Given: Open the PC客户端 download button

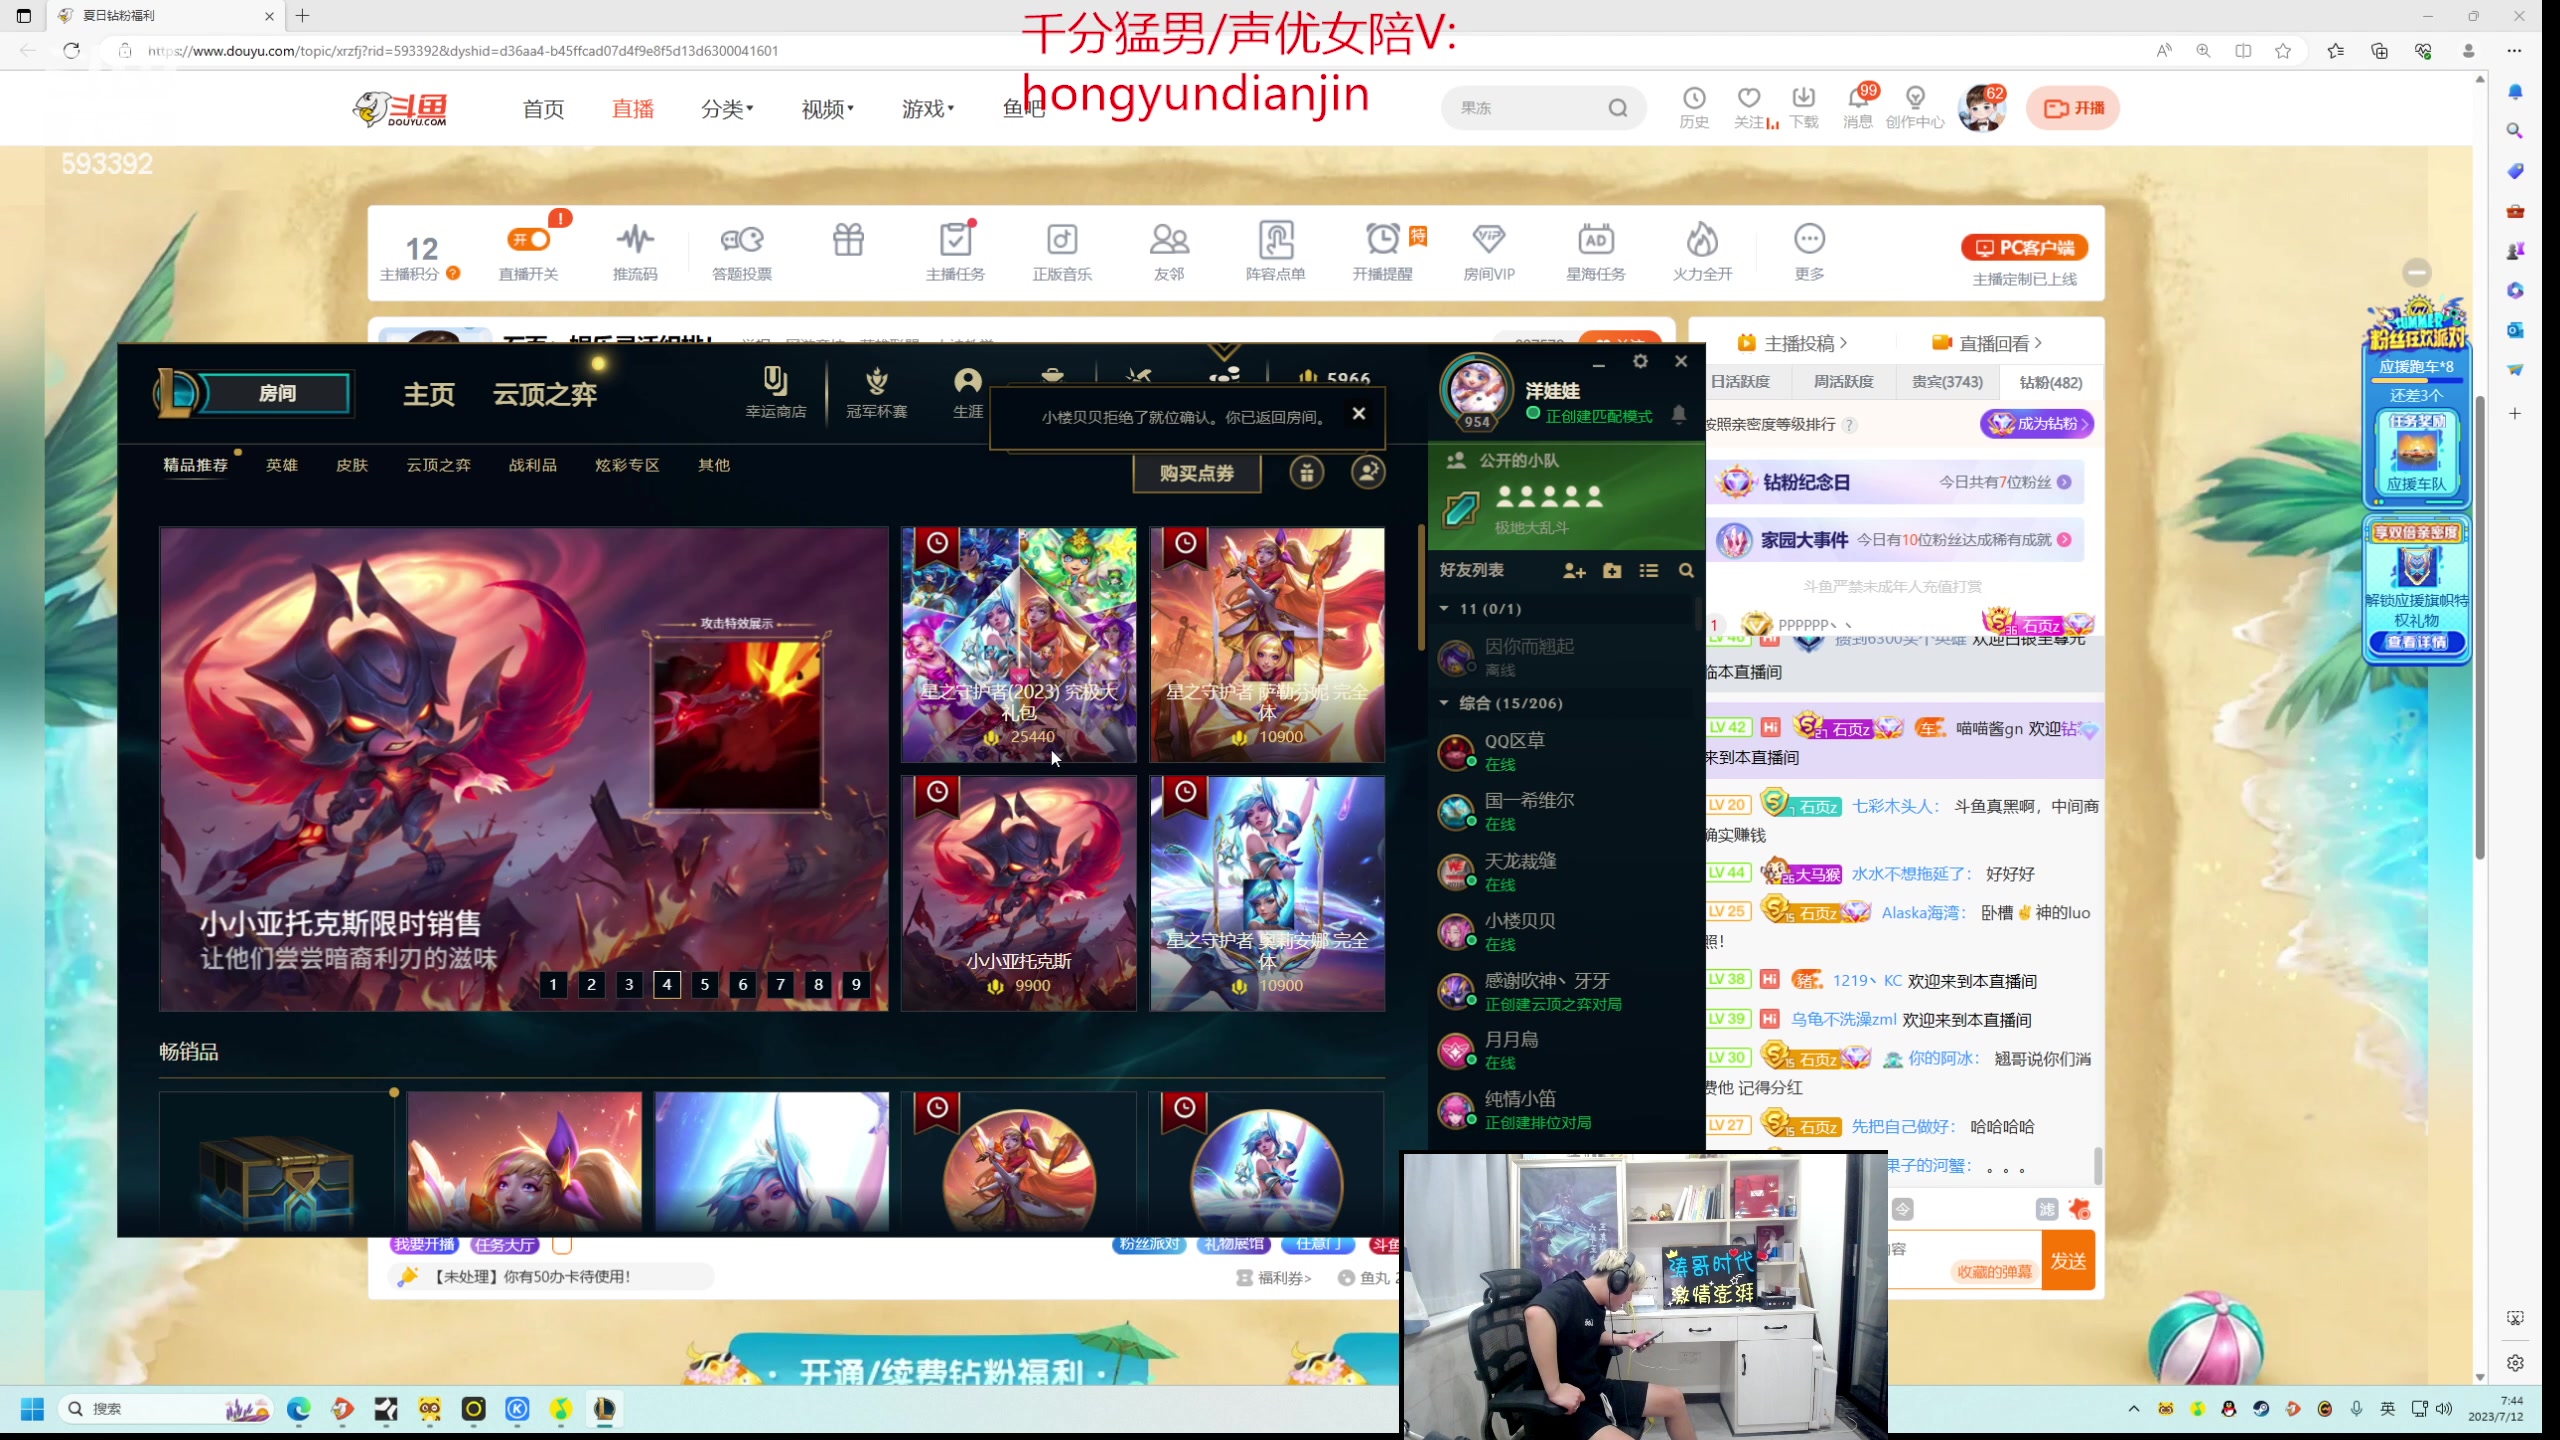Looking at the screenshot, I should click(2025, 247).
